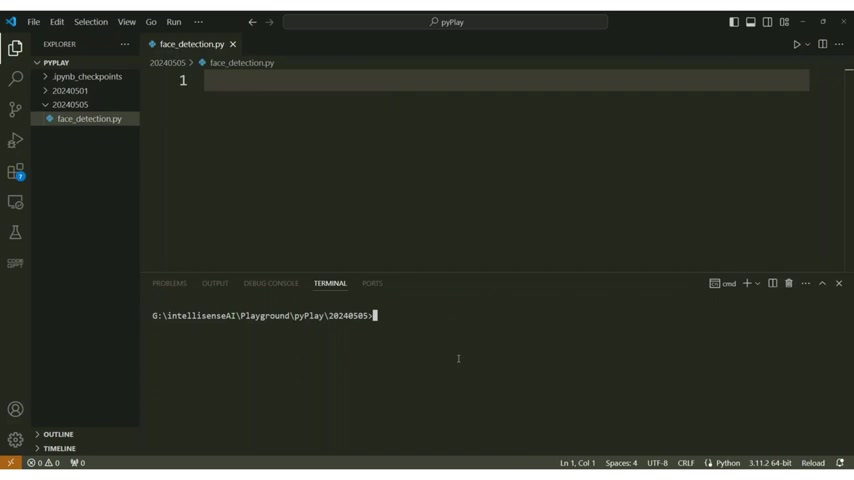The width and height of the screenshot is (854, 480).
Task: Click the Python language mode in status bar
Action: pos(727,463)
